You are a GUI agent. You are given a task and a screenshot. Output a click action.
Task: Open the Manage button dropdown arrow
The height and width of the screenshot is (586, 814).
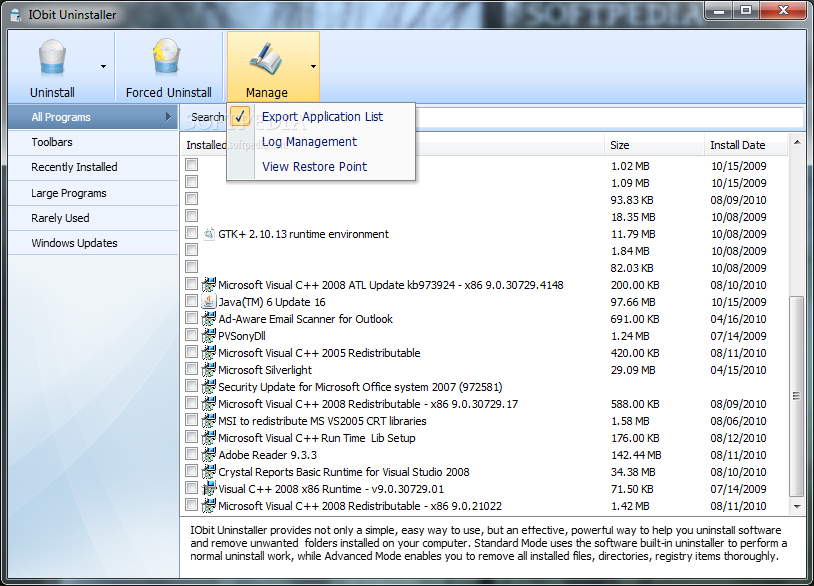313,66
